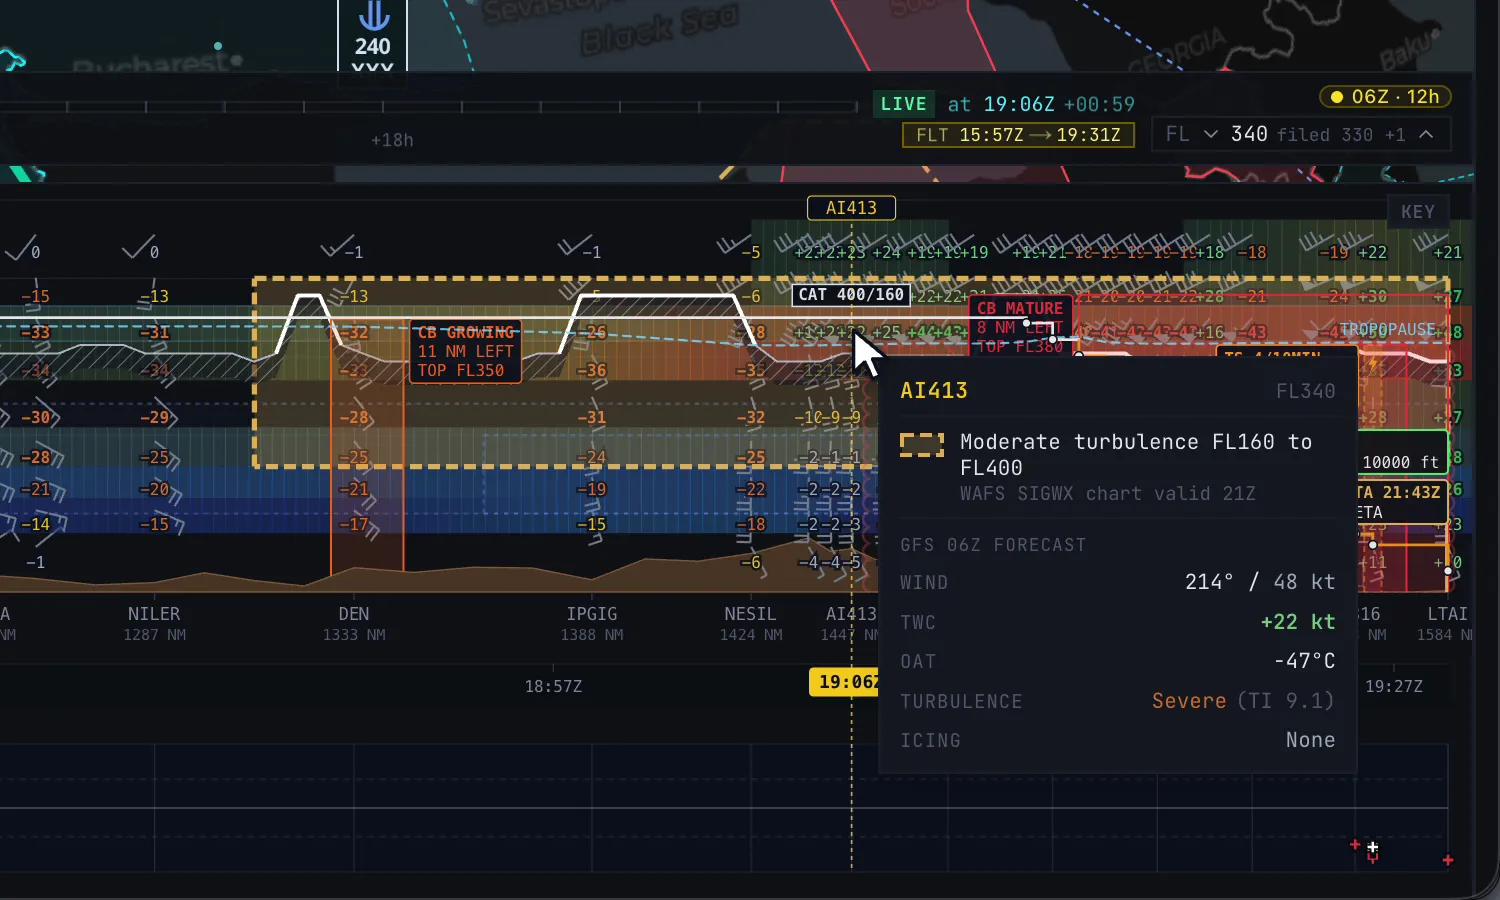1500x900 pixels.
Task: Select the IPGIG waypoint label
Action: pos(592,614)
